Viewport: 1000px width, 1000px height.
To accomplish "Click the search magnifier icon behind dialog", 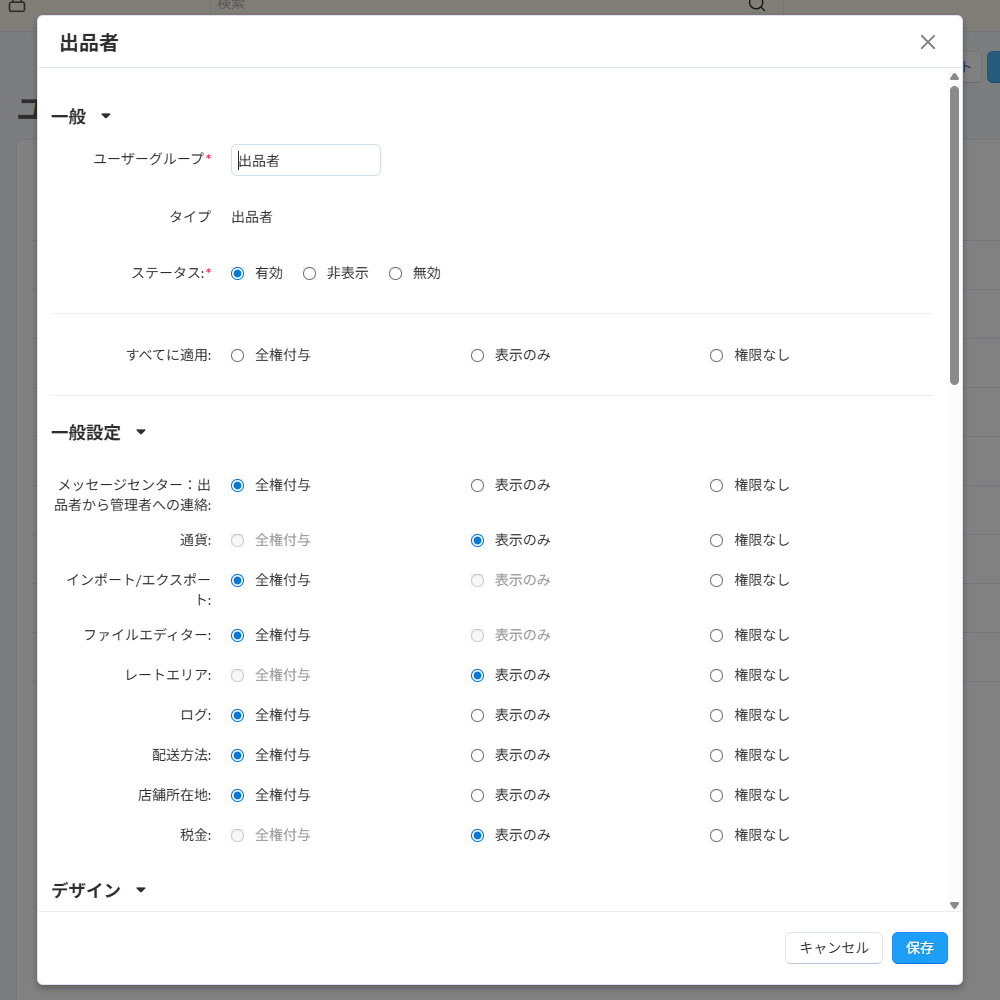I will 757,5.
